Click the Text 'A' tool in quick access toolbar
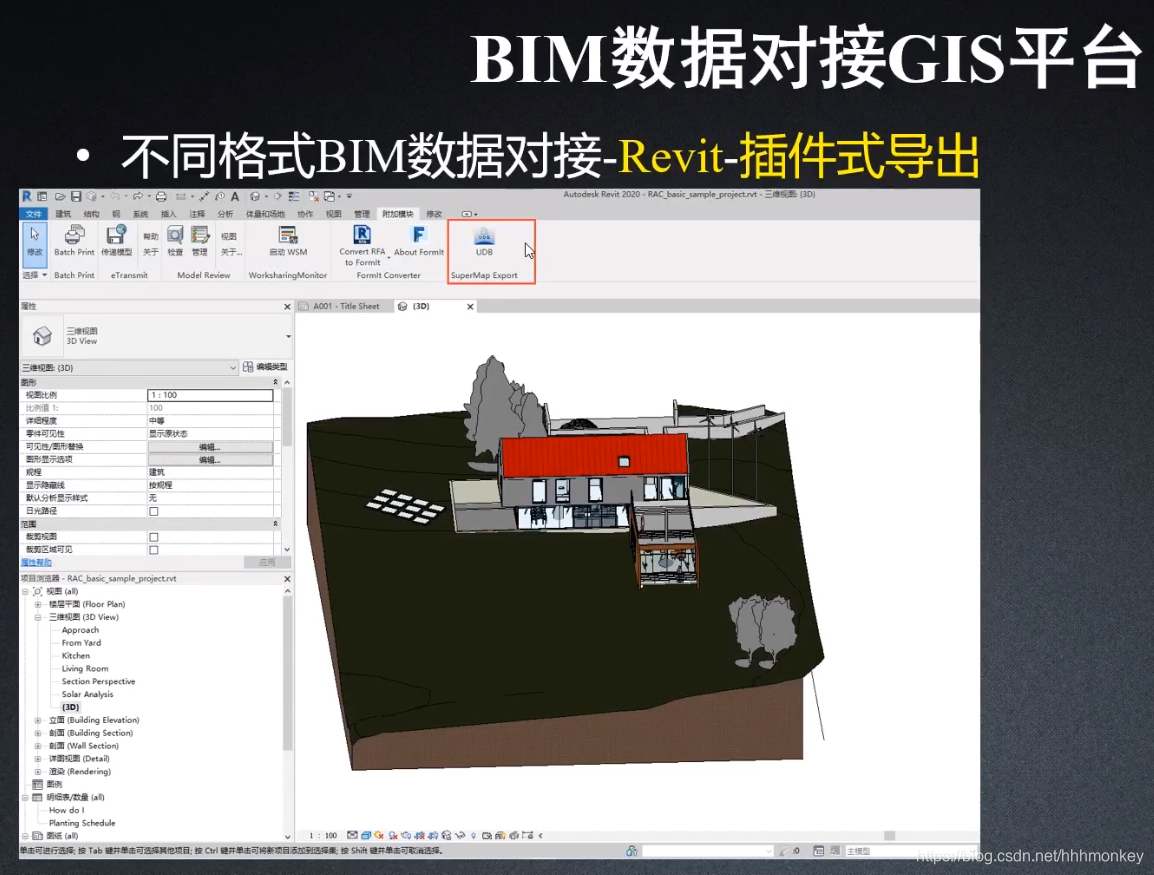 (235, 196)
